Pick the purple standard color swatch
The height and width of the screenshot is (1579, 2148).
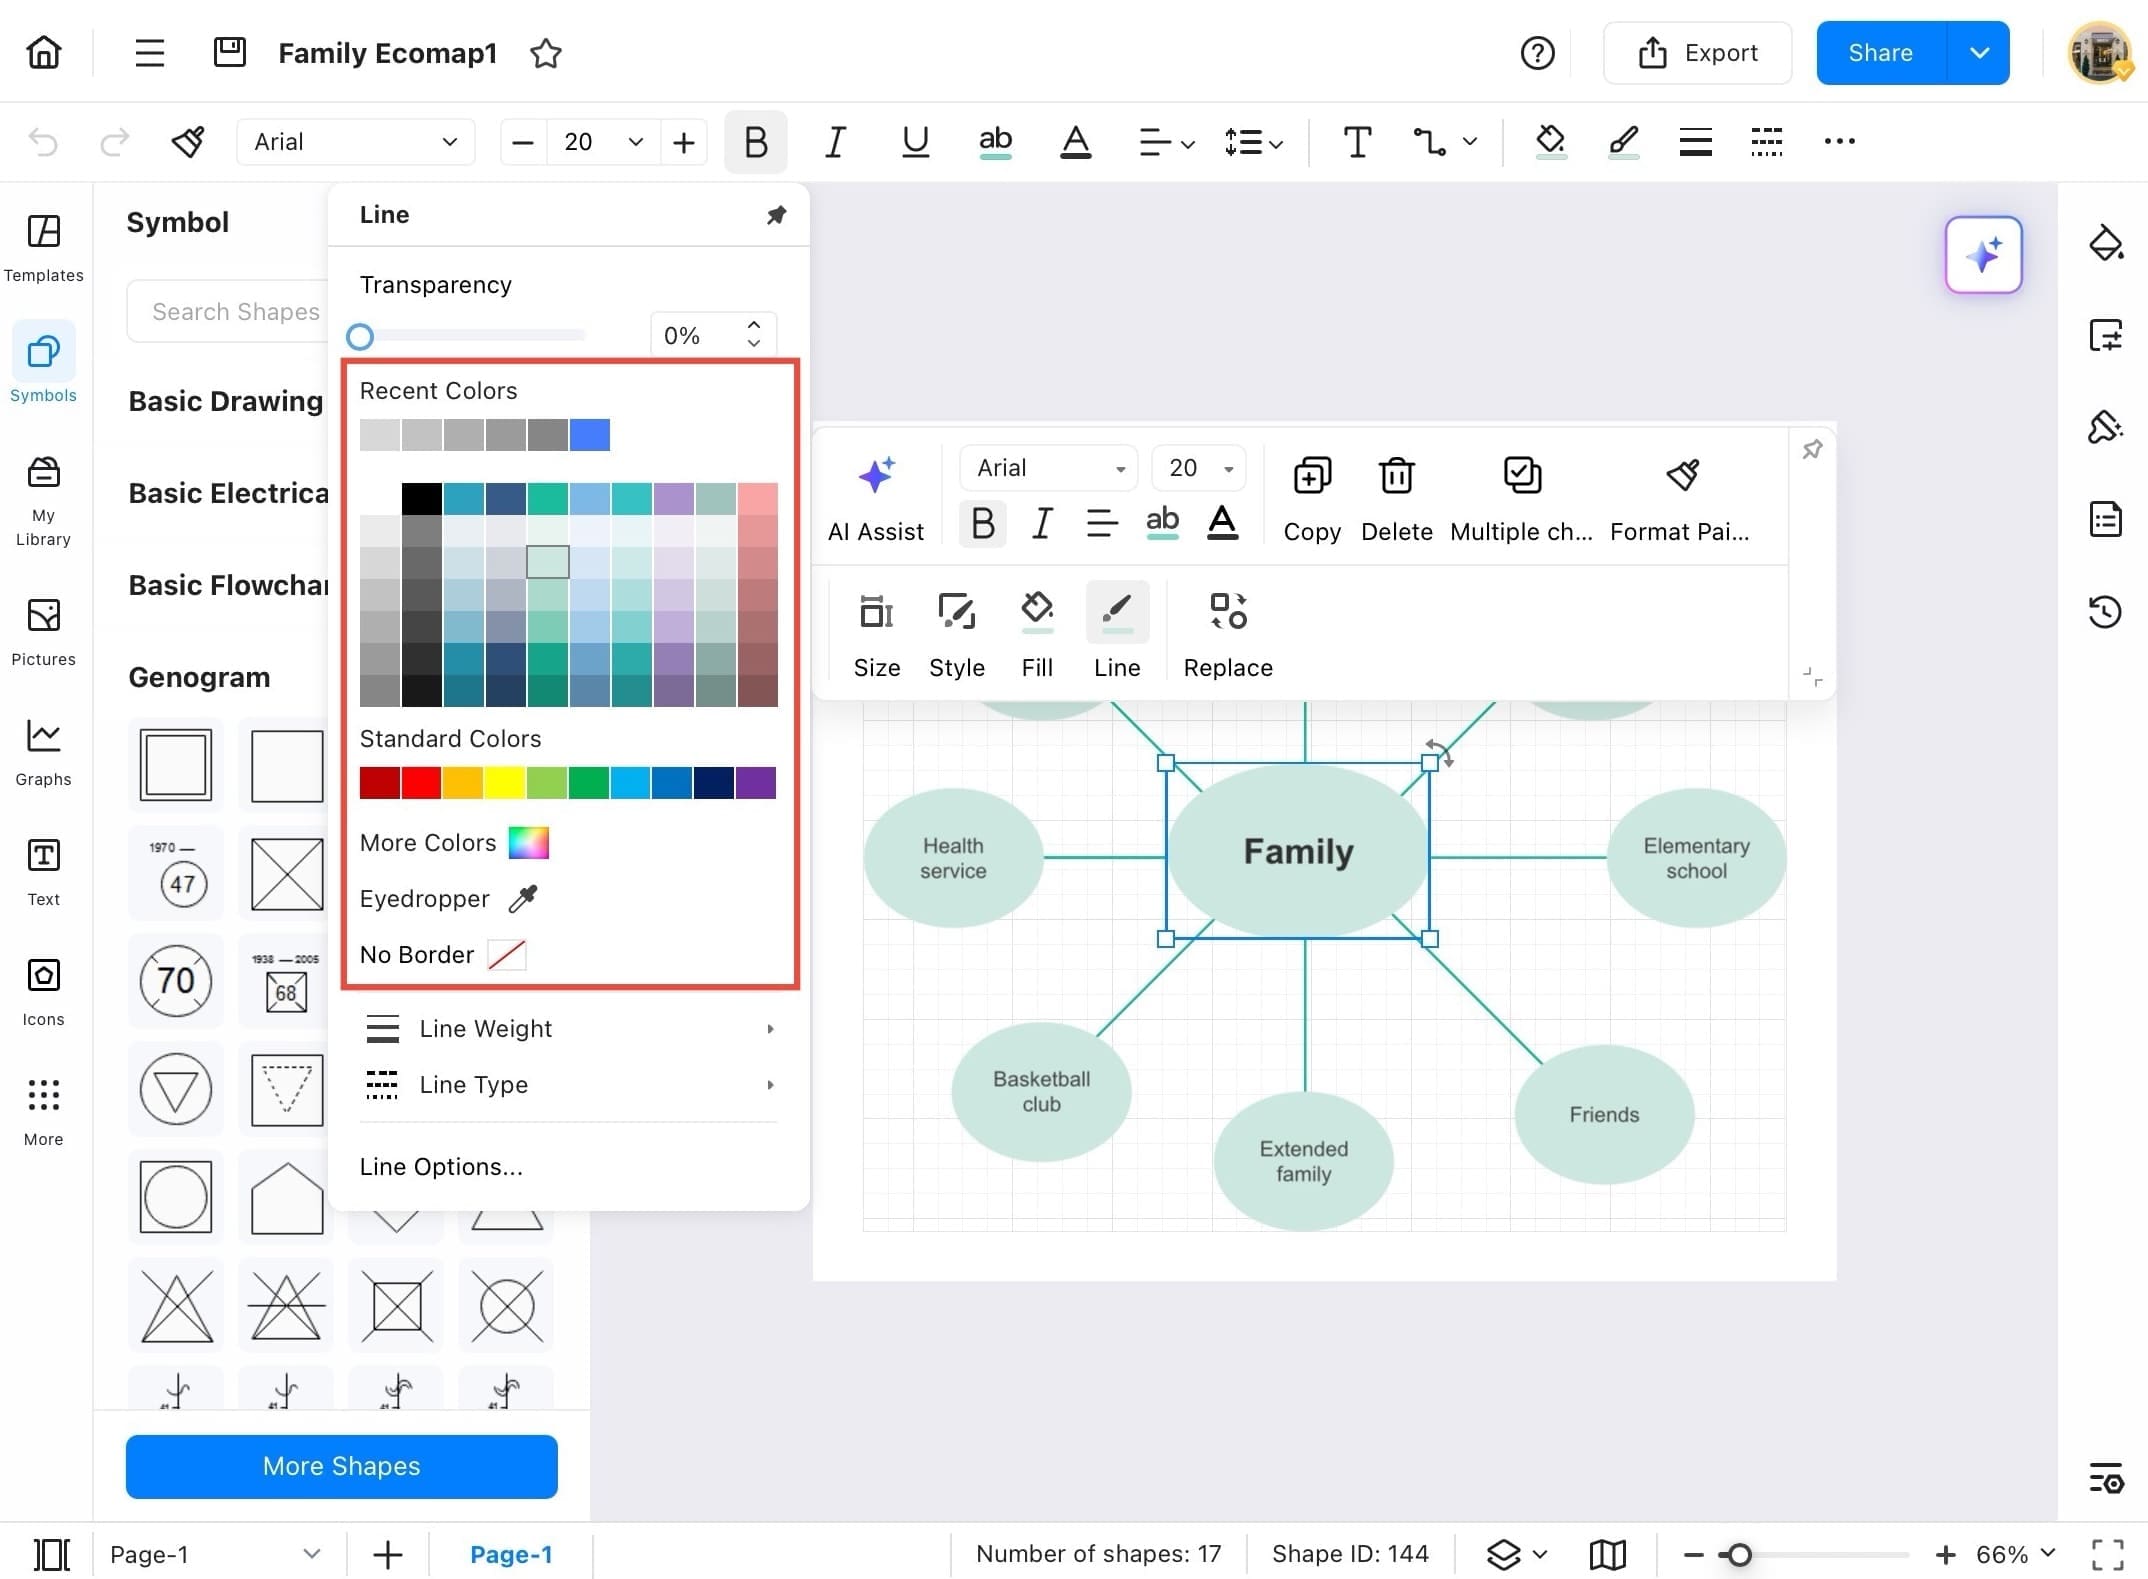(756, 783)
